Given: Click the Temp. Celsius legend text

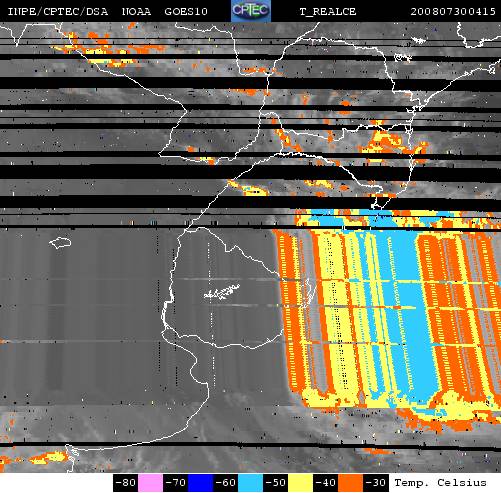Looking at the screenshot, I should coord(440,483).
